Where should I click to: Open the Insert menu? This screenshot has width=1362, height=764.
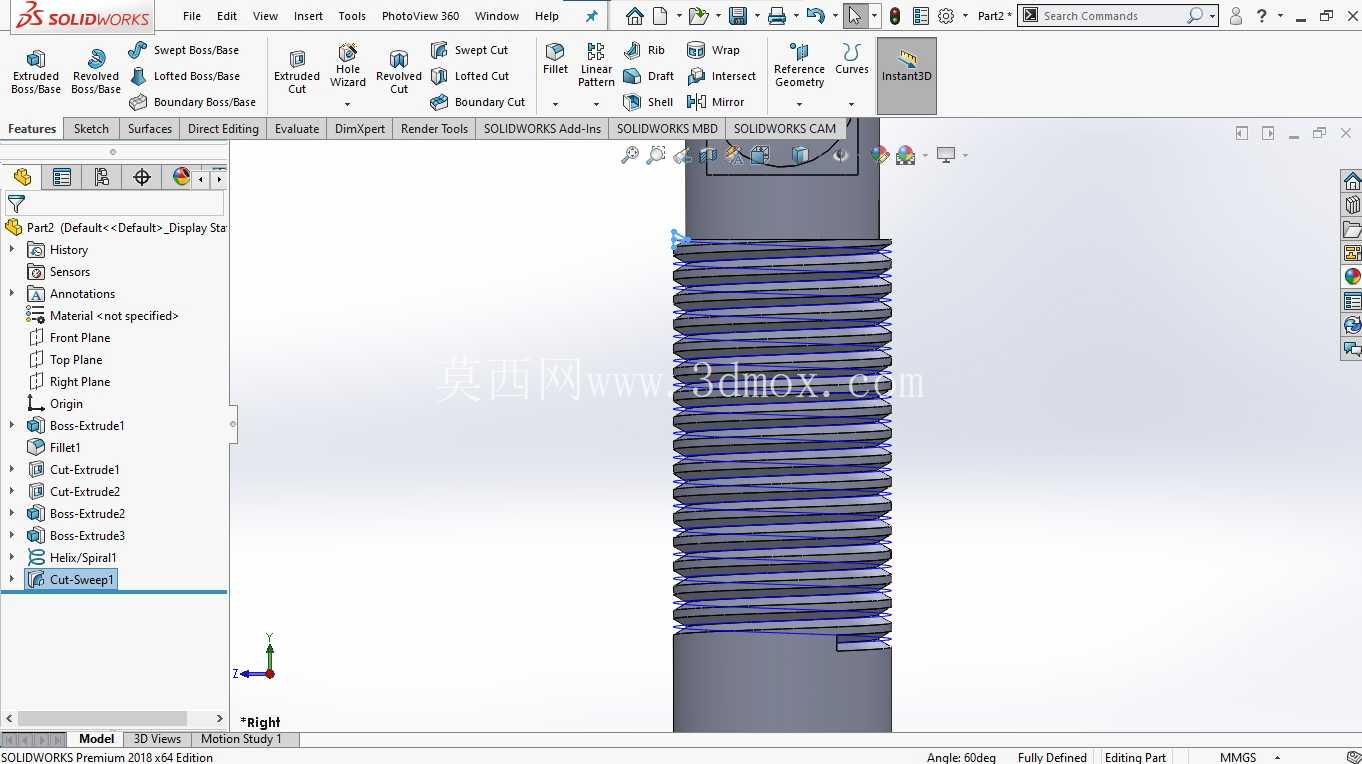tap(308, 16)
